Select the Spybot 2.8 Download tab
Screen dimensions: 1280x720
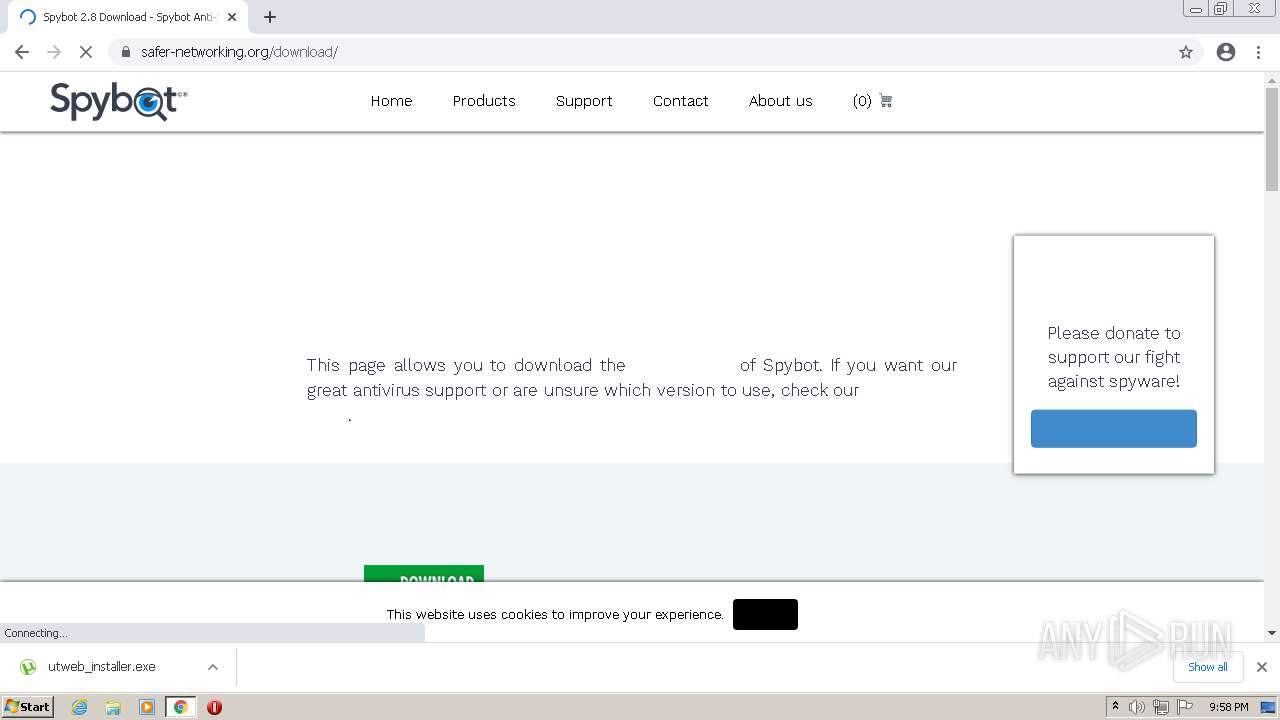(128, 17)
